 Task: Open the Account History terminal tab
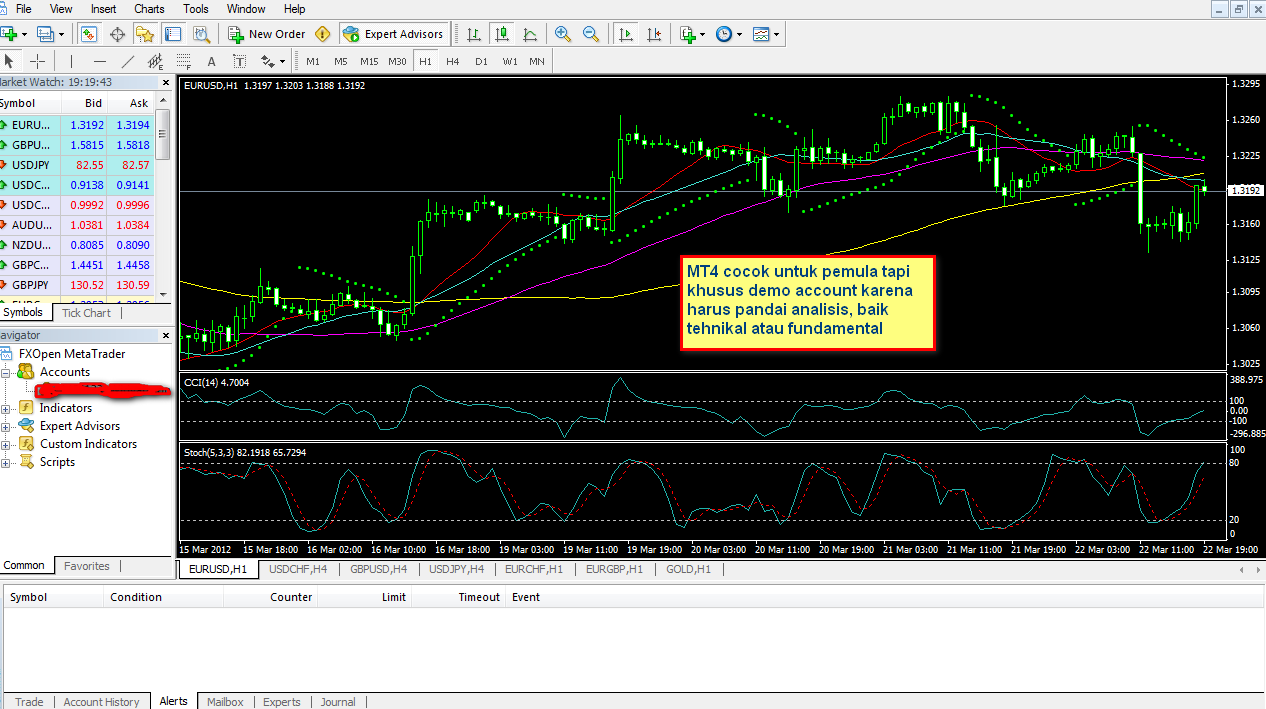(x=101, y=702)
